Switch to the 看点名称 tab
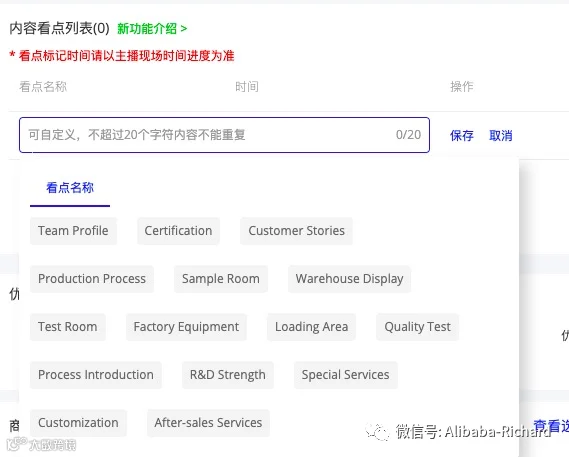The height and width of the screenshot is (457, 569). pos(70,188)
